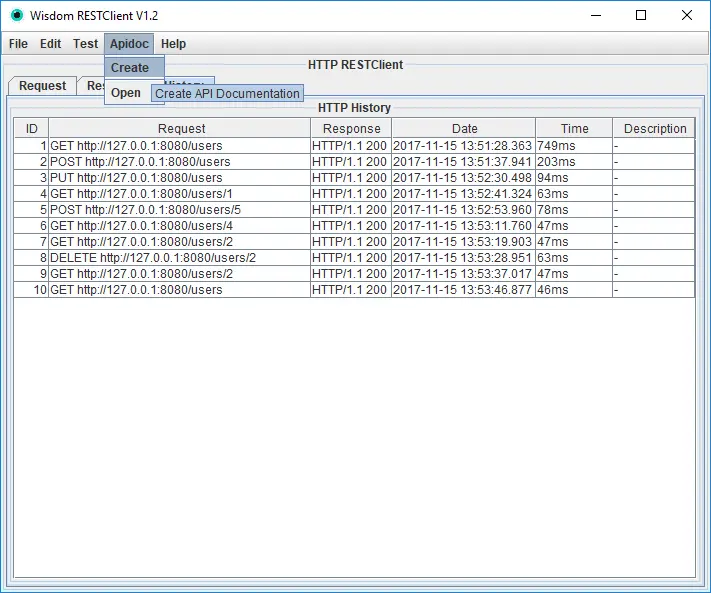Click the 94ms time cell
This screenshot has width=711, height=593.
[574, 178]
